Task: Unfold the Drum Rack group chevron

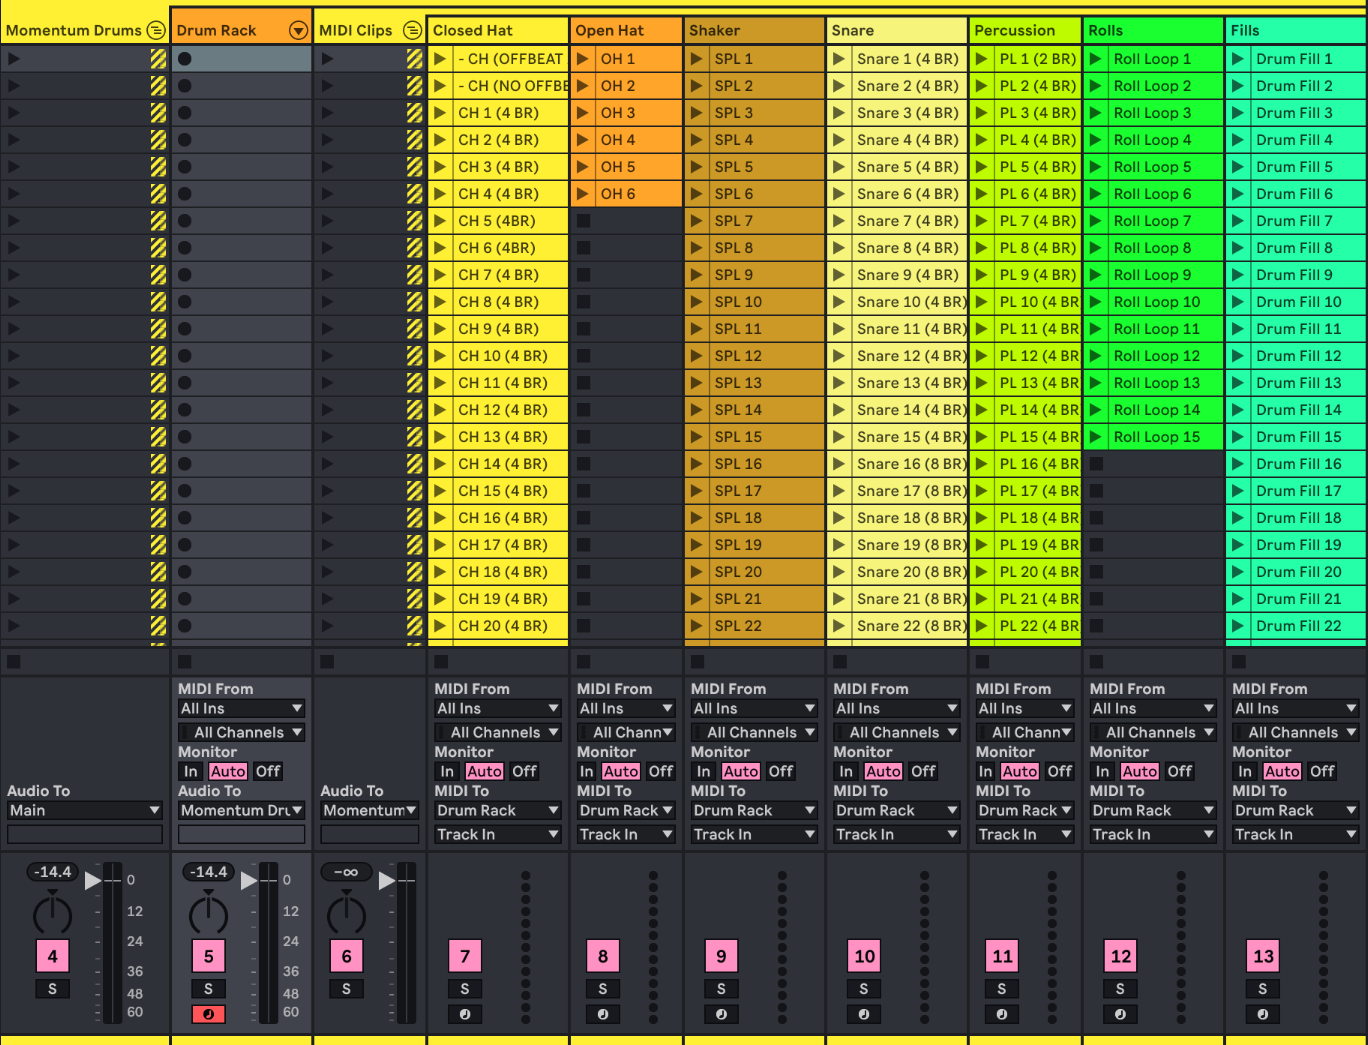Action: tap(298, 30)
